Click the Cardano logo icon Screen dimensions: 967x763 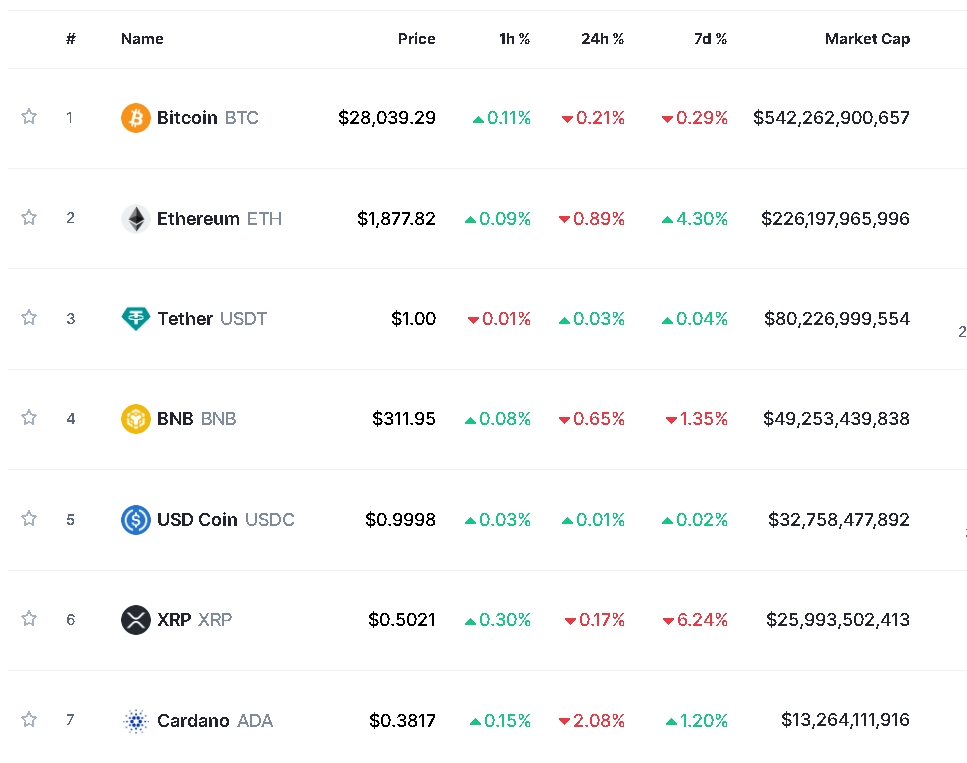(x=135, y=721)
